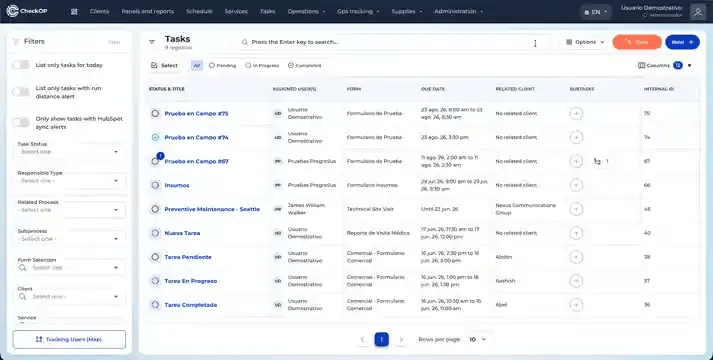Screen dimensions: 713x360
Task: Expand the Gps tracking menu
Action: click(358, 11)
